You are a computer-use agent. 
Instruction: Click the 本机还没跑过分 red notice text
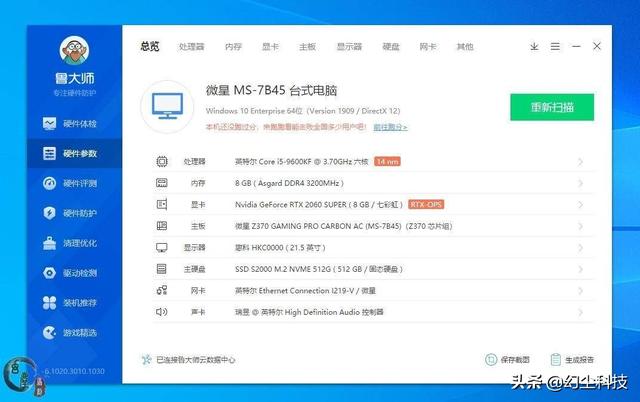click(286, 127)
